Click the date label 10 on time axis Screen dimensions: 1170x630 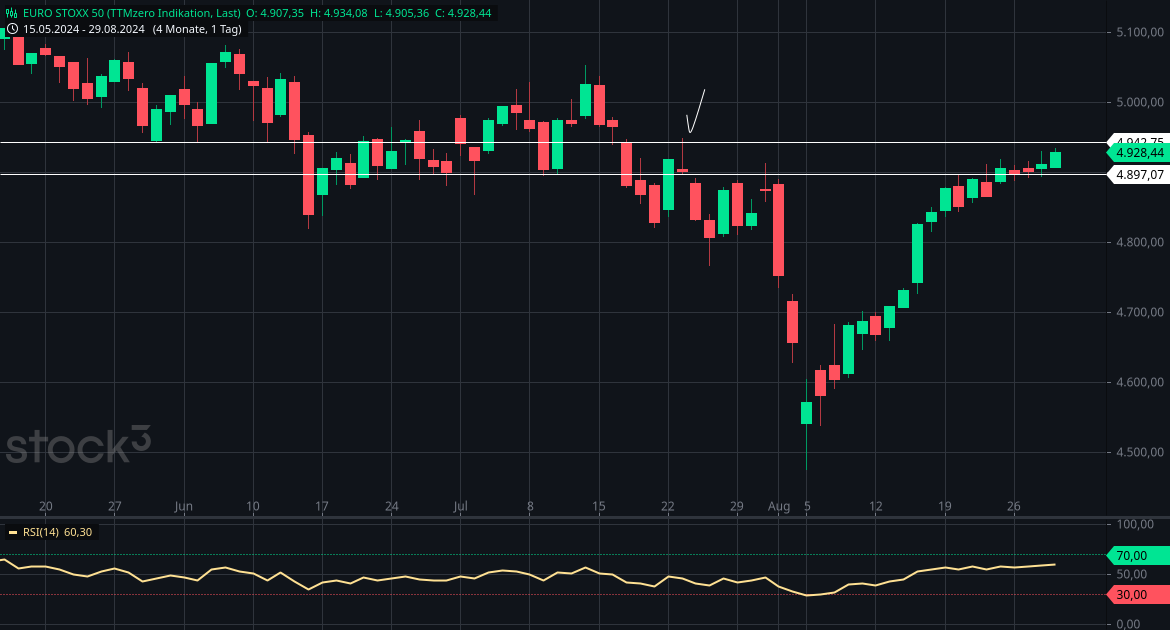tap(253, 506)
